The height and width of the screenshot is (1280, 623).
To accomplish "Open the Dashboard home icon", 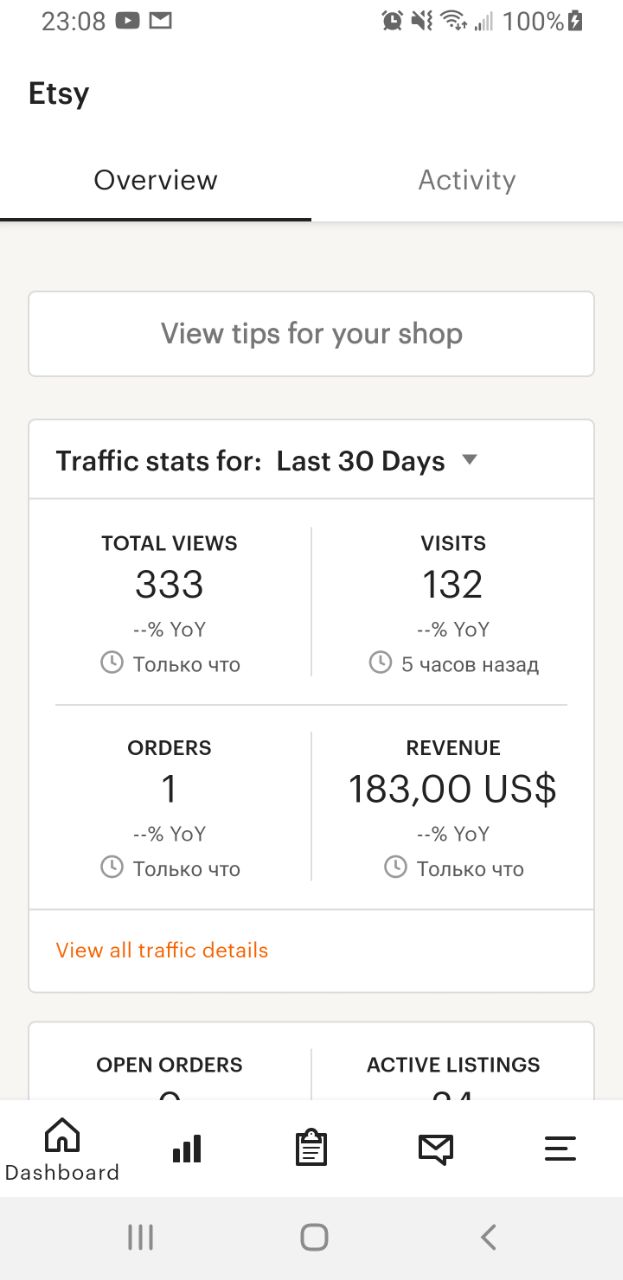I will coord(62,1135).
